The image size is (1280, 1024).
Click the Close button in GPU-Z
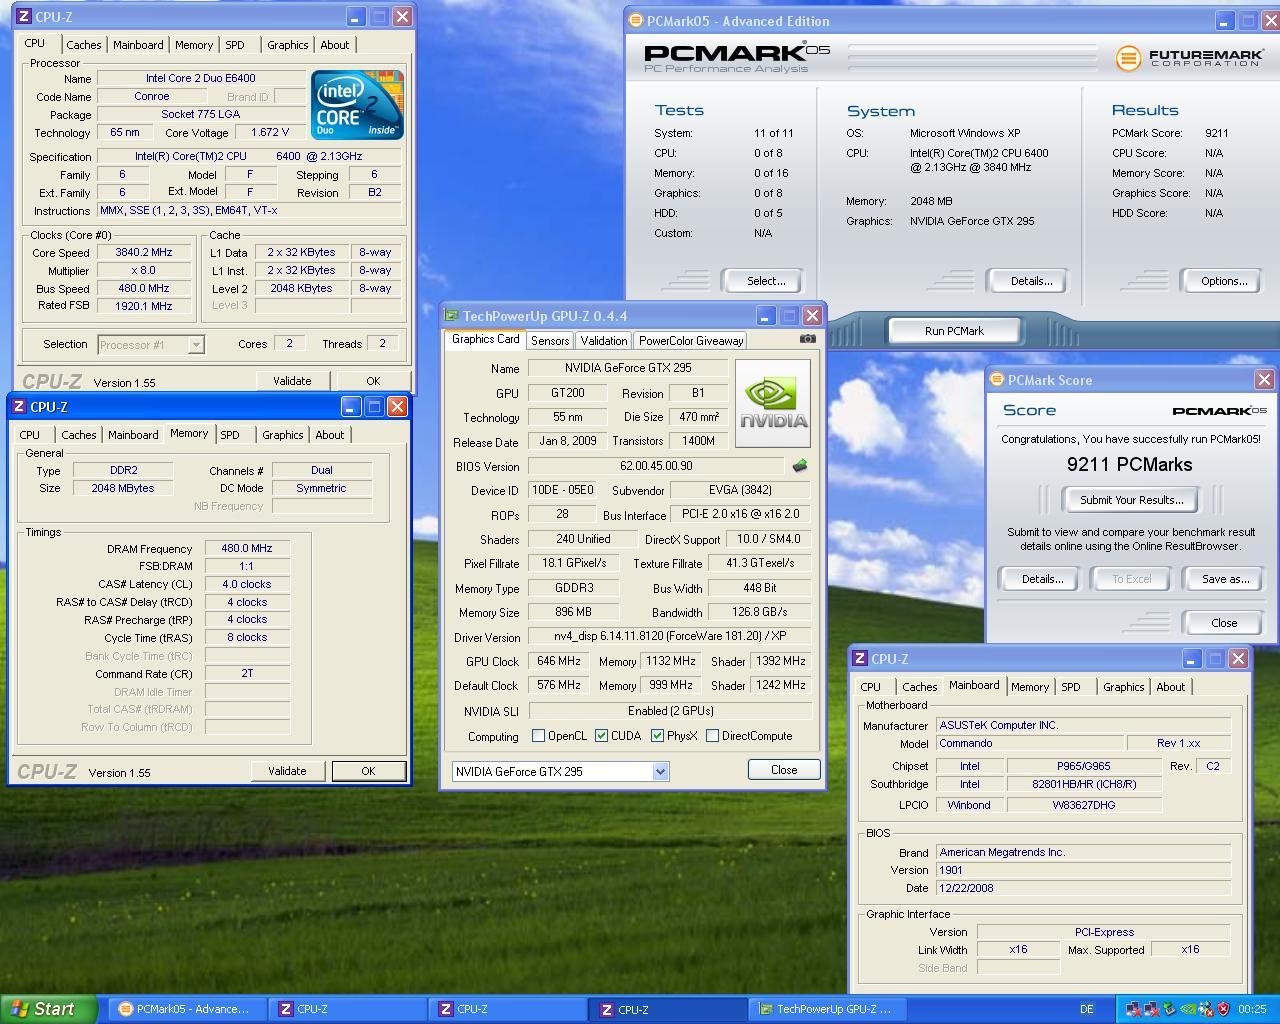point(784,770)
